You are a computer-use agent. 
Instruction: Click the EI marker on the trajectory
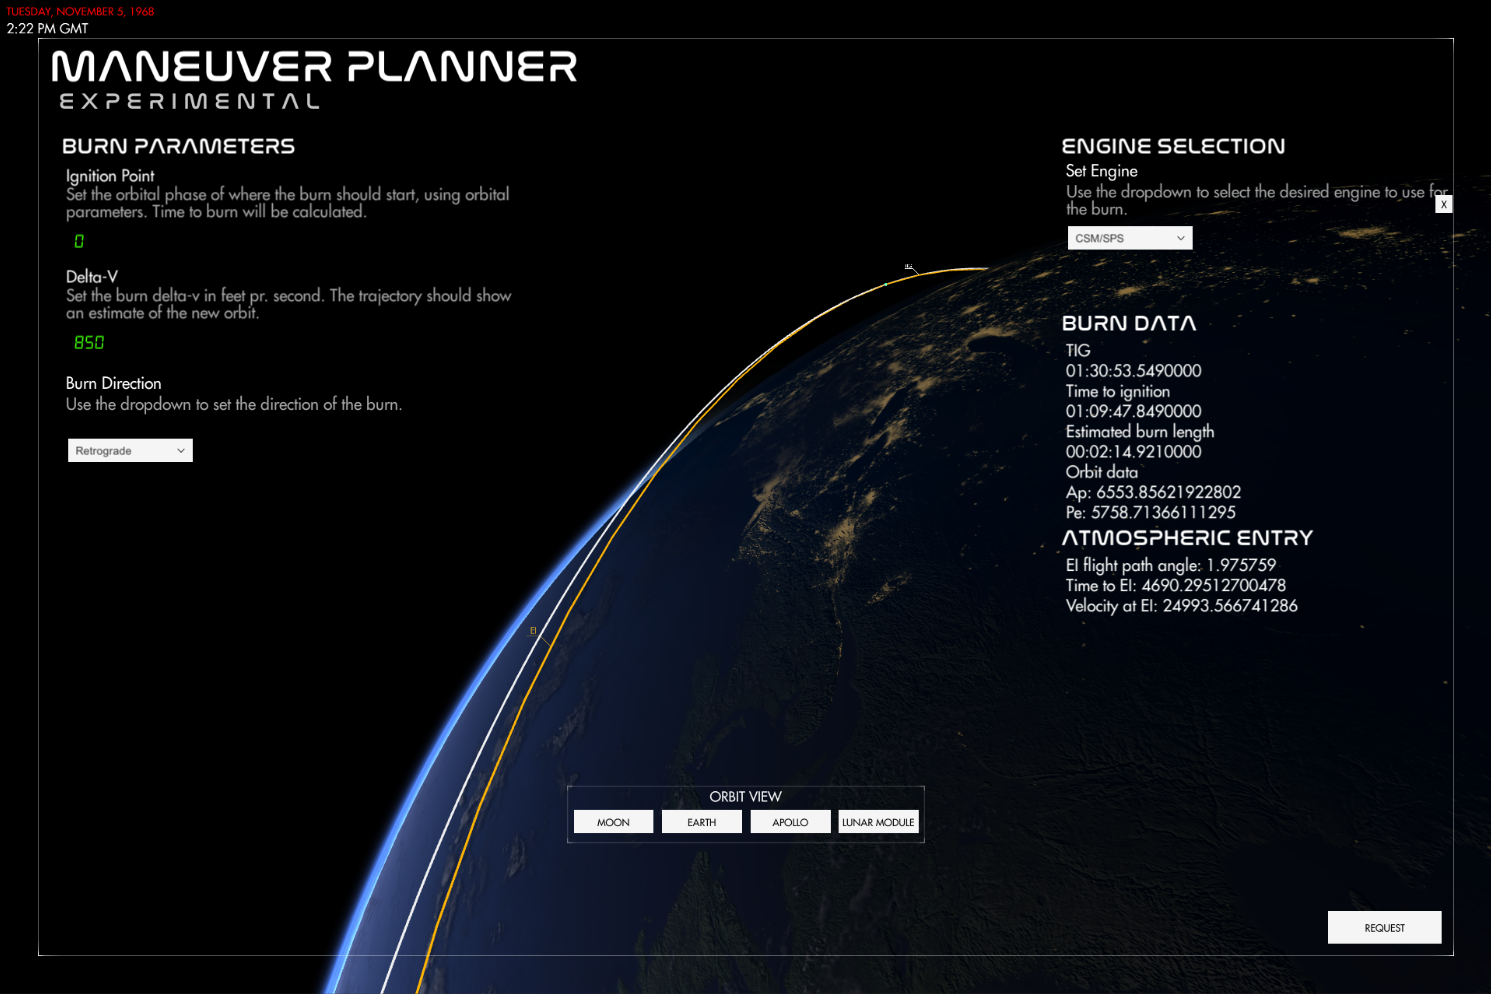(x=533, y=630)
